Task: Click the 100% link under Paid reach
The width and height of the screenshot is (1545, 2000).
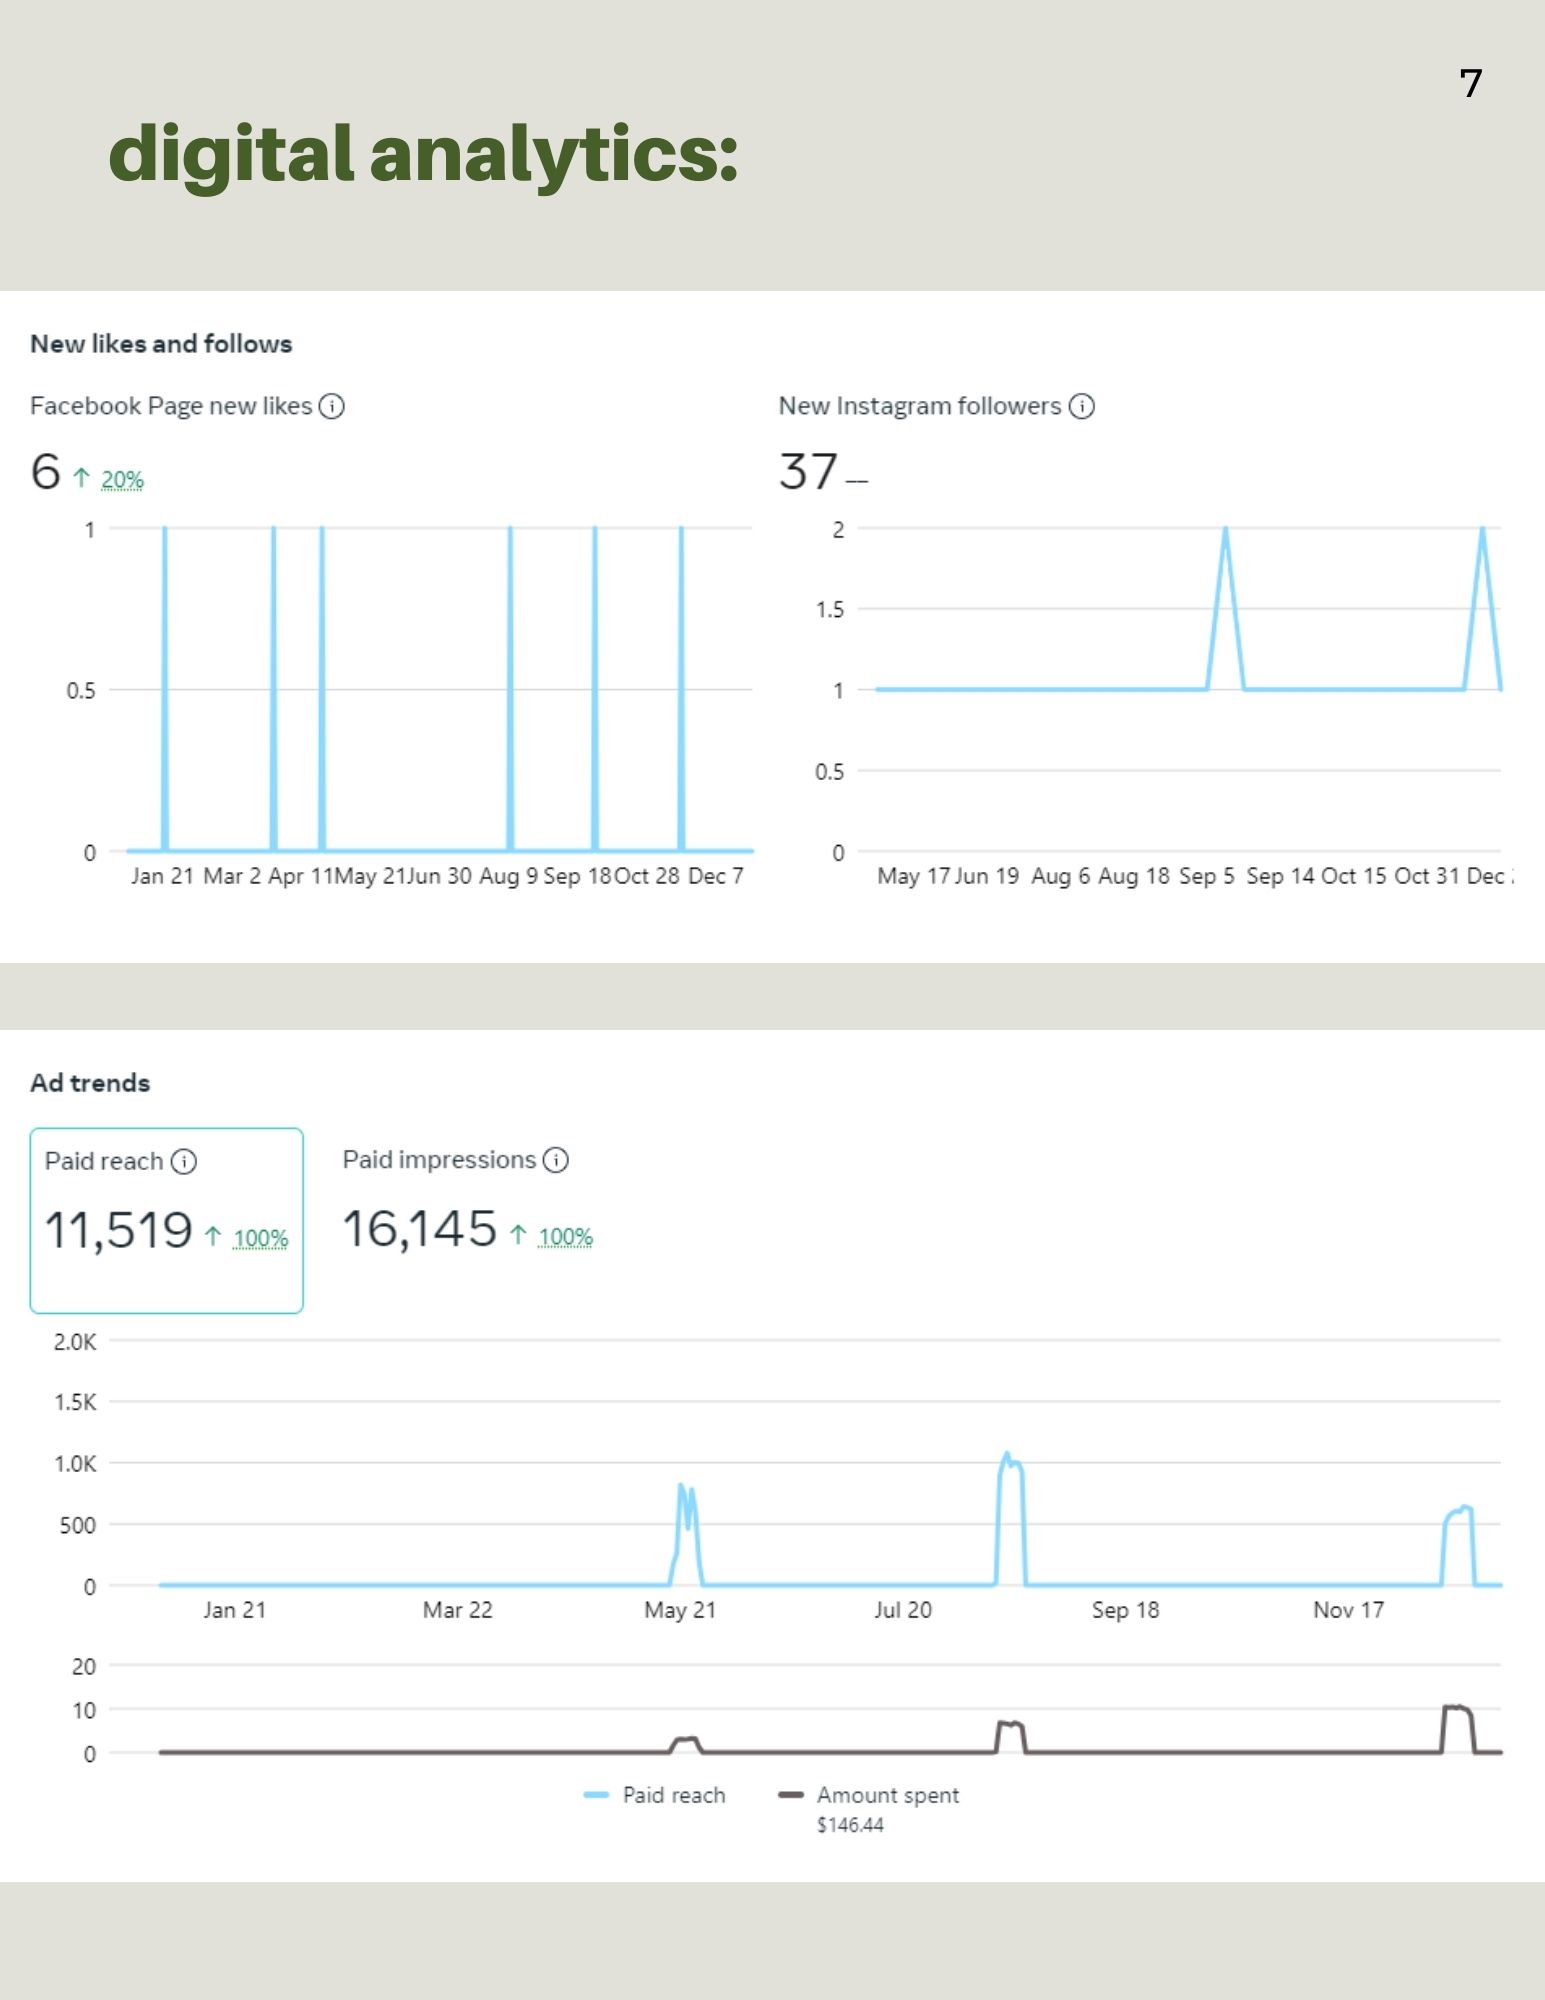Action: [260, 1238]
